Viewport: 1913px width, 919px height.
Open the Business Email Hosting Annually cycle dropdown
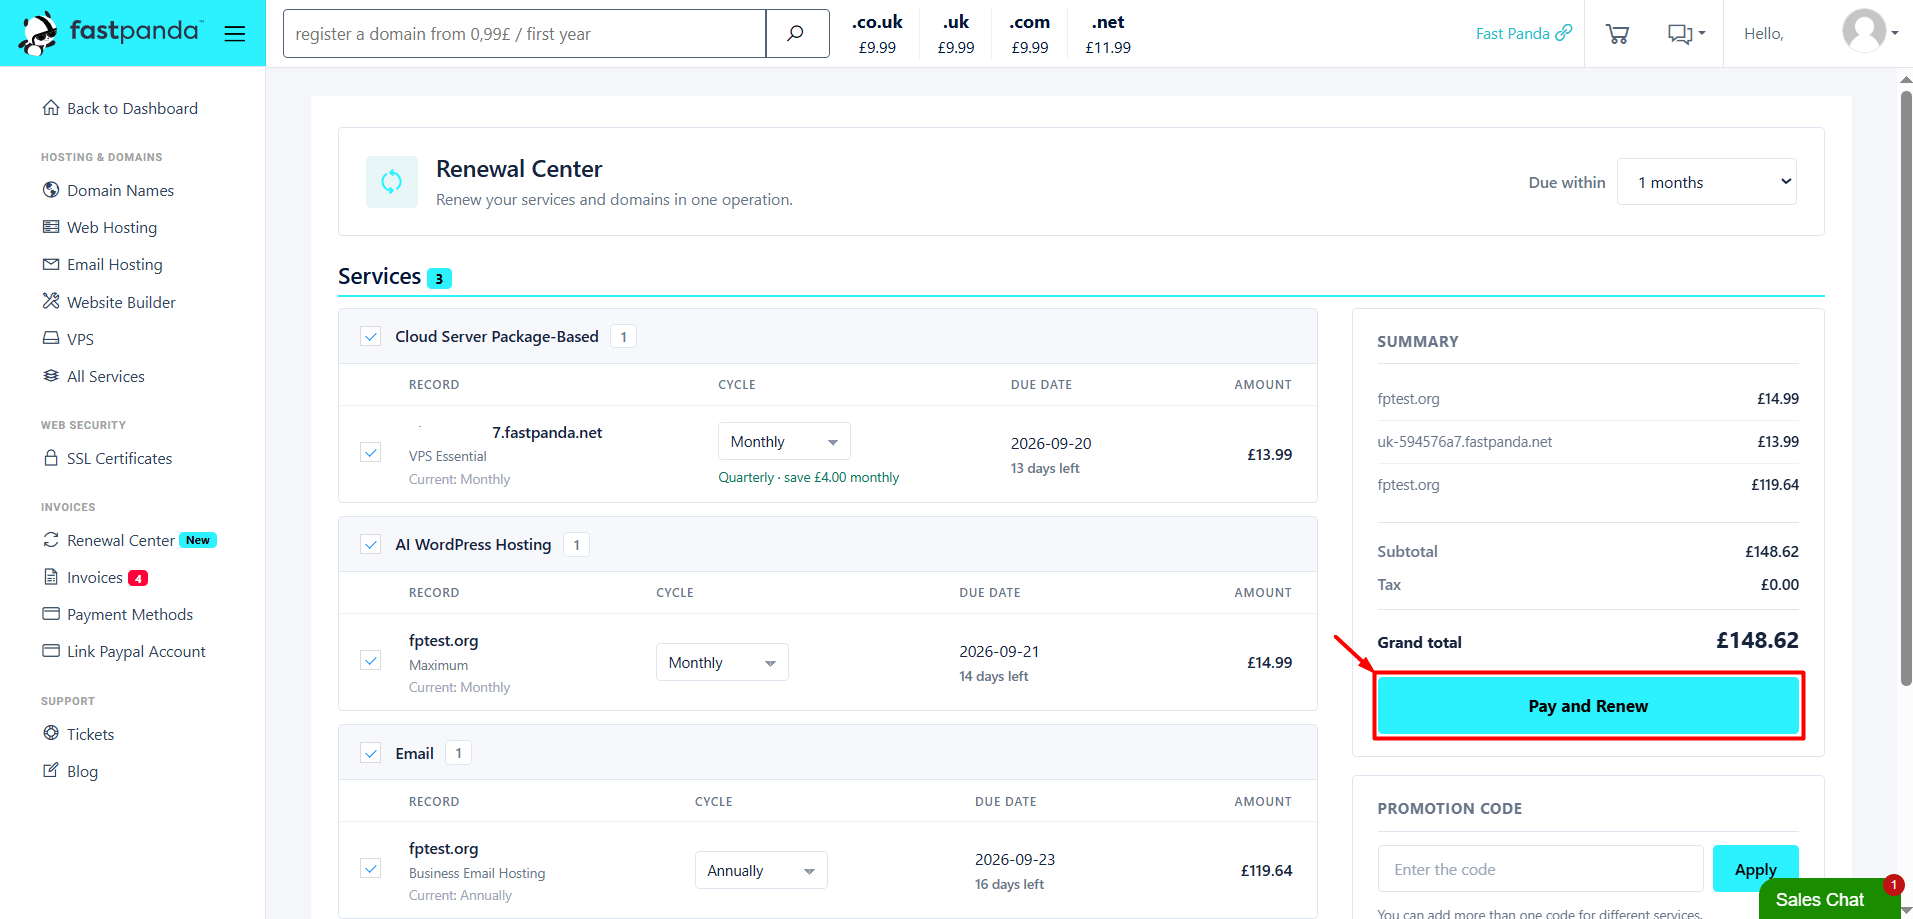[761, 871]
